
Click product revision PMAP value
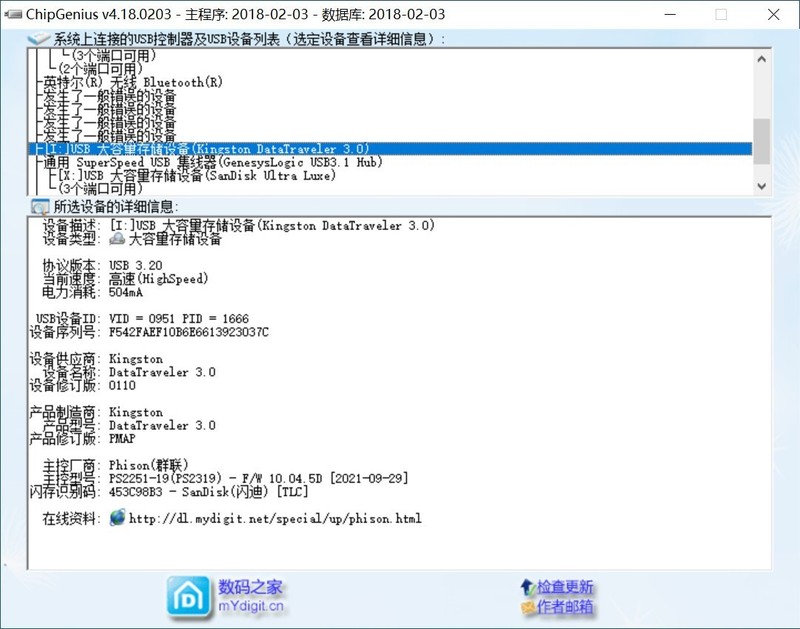(122, 439)
